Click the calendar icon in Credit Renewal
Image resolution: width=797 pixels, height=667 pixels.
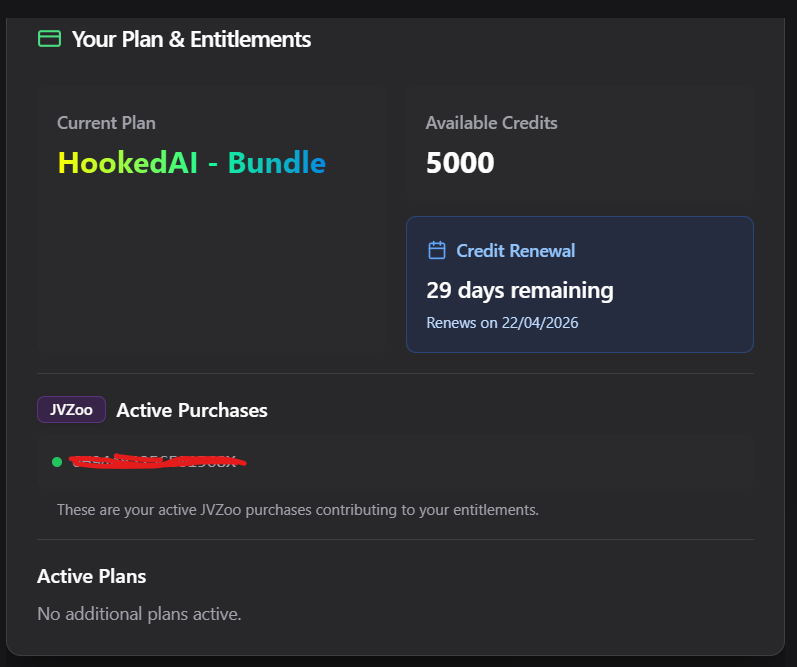(436, 250)
